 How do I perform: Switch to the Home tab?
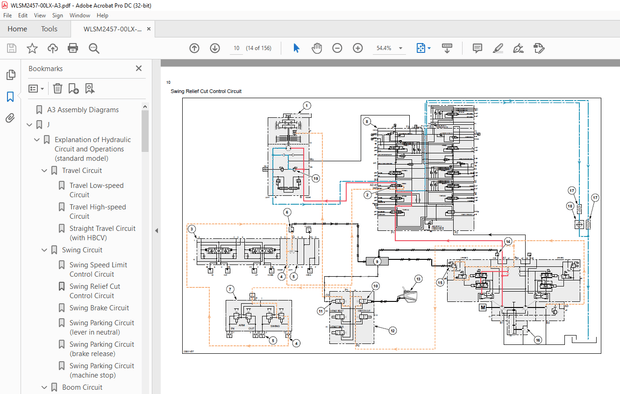coord(17,29)
